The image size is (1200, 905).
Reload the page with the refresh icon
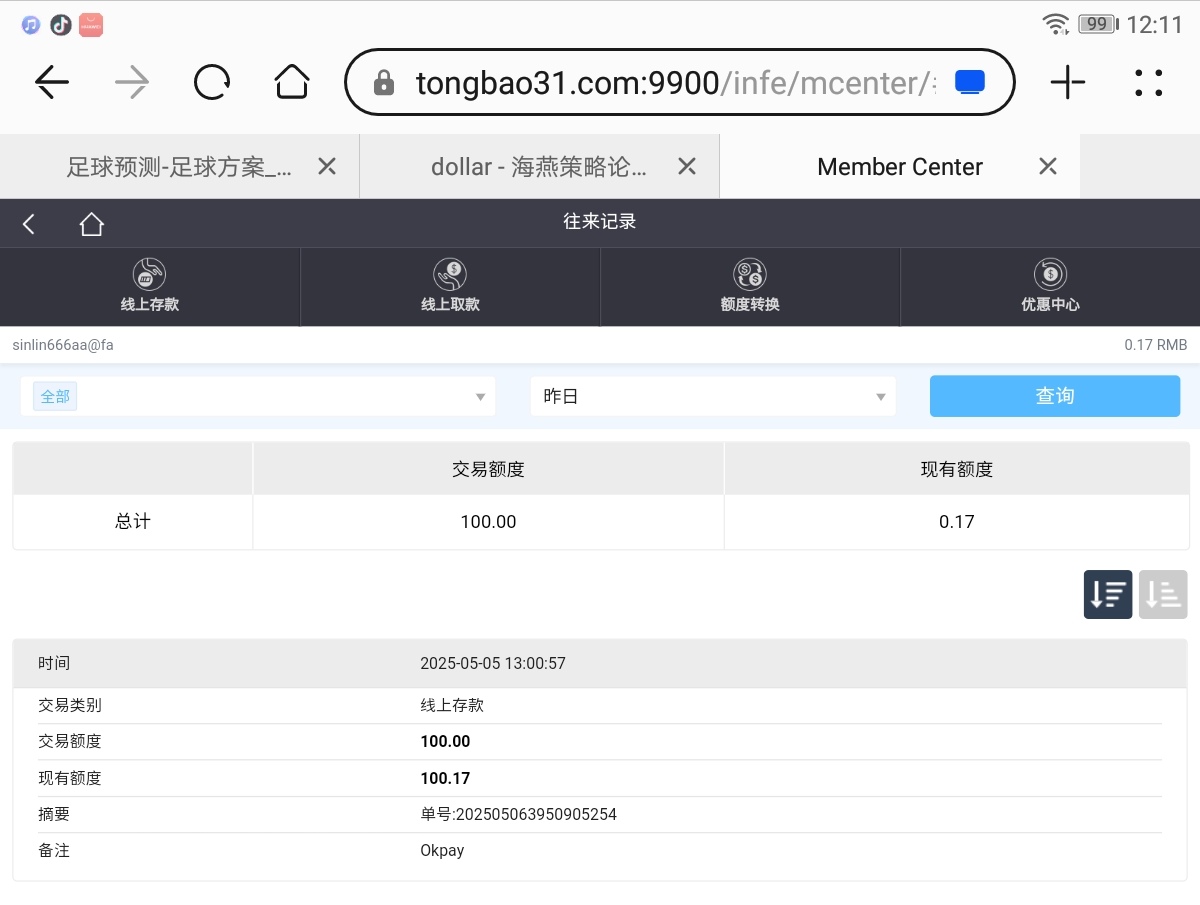tap(212, 83)
